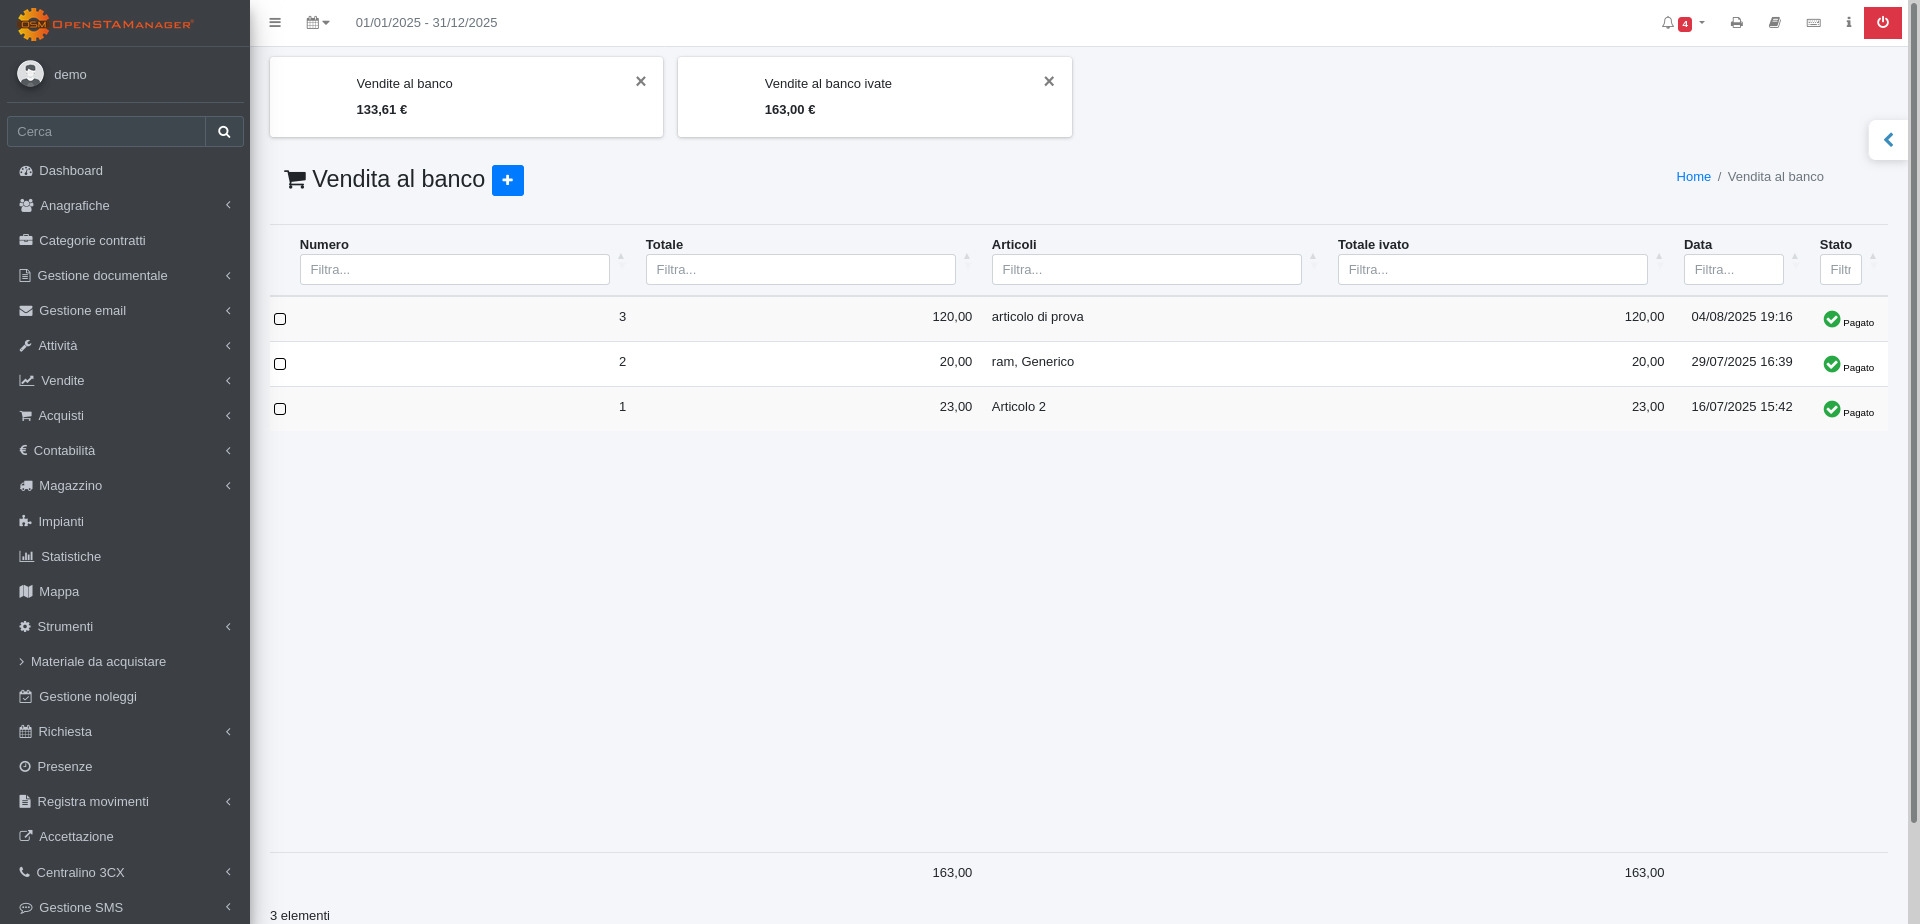Close the Vendite al banco ivate widget

1049,82
